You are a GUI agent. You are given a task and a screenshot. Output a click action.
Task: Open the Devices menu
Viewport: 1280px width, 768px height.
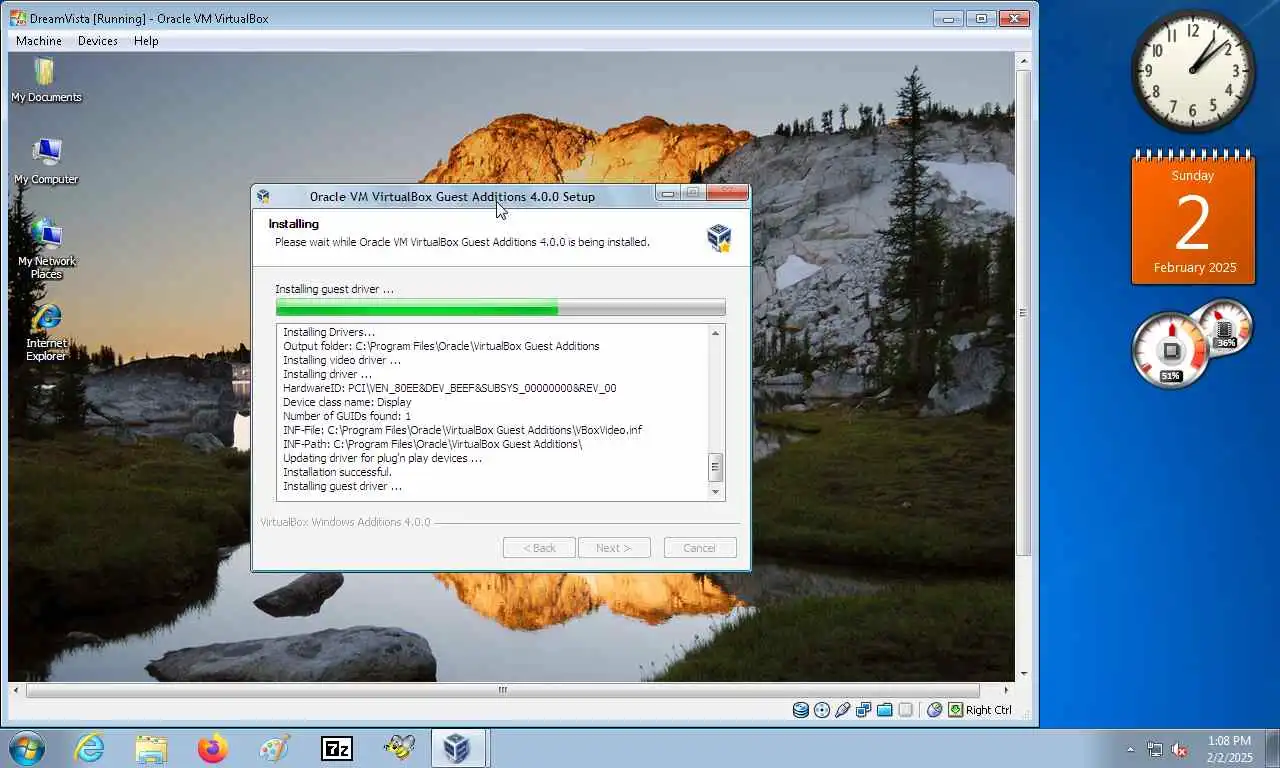(97, 41)
